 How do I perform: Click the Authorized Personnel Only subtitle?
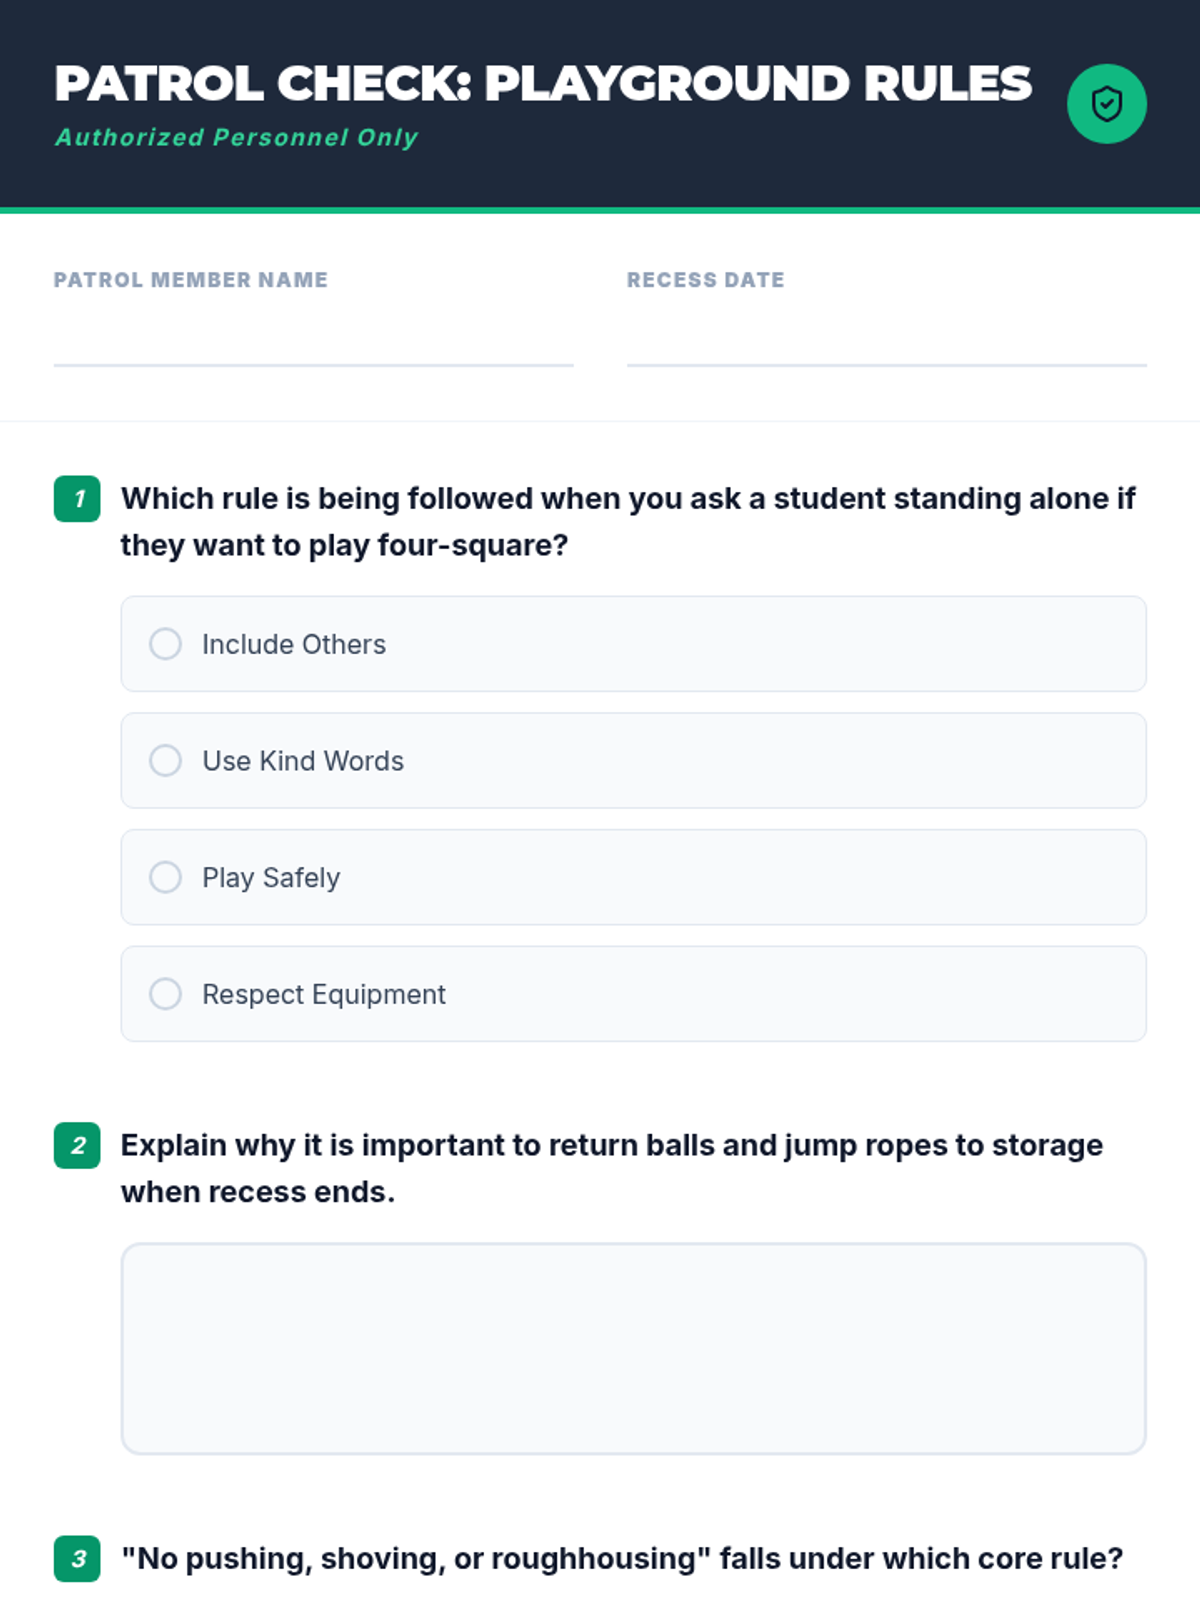[236, 138]
